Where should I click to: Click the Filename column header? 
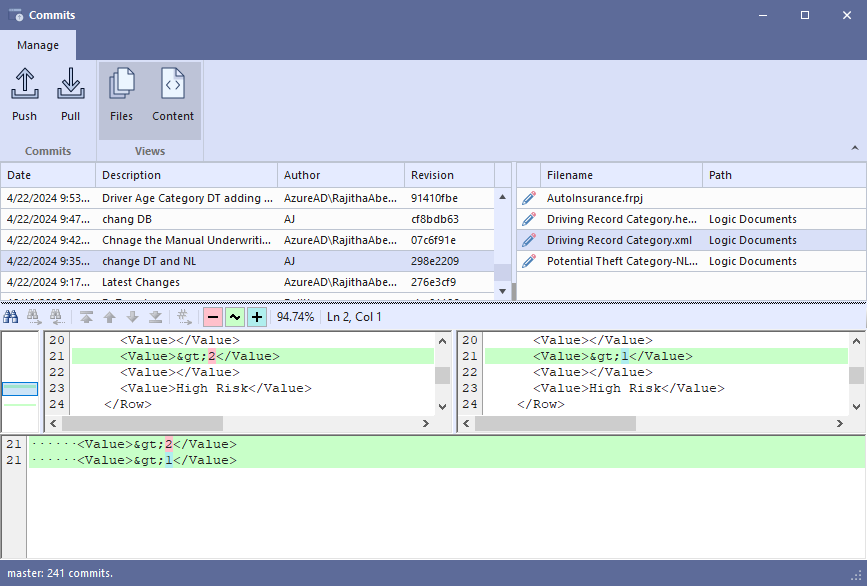point(621,175)
